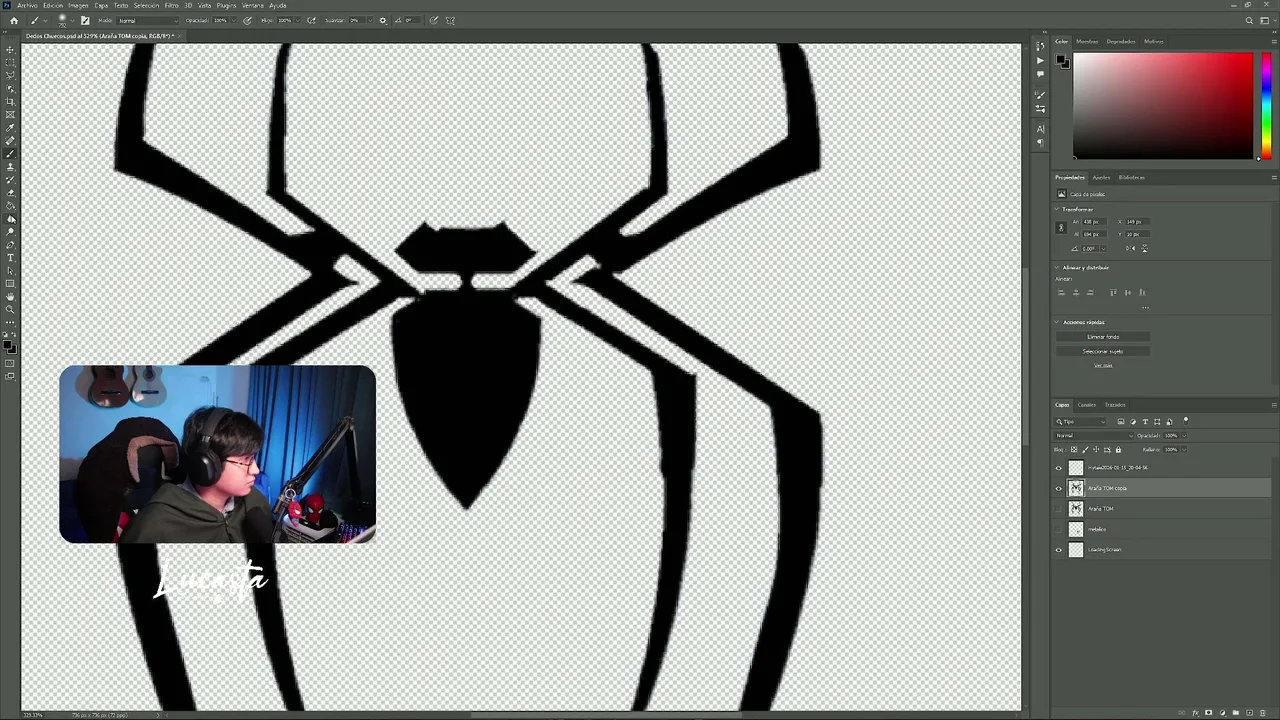
Task: Select the Rectangular Marquee tool
Action: (x=11, y=62)
